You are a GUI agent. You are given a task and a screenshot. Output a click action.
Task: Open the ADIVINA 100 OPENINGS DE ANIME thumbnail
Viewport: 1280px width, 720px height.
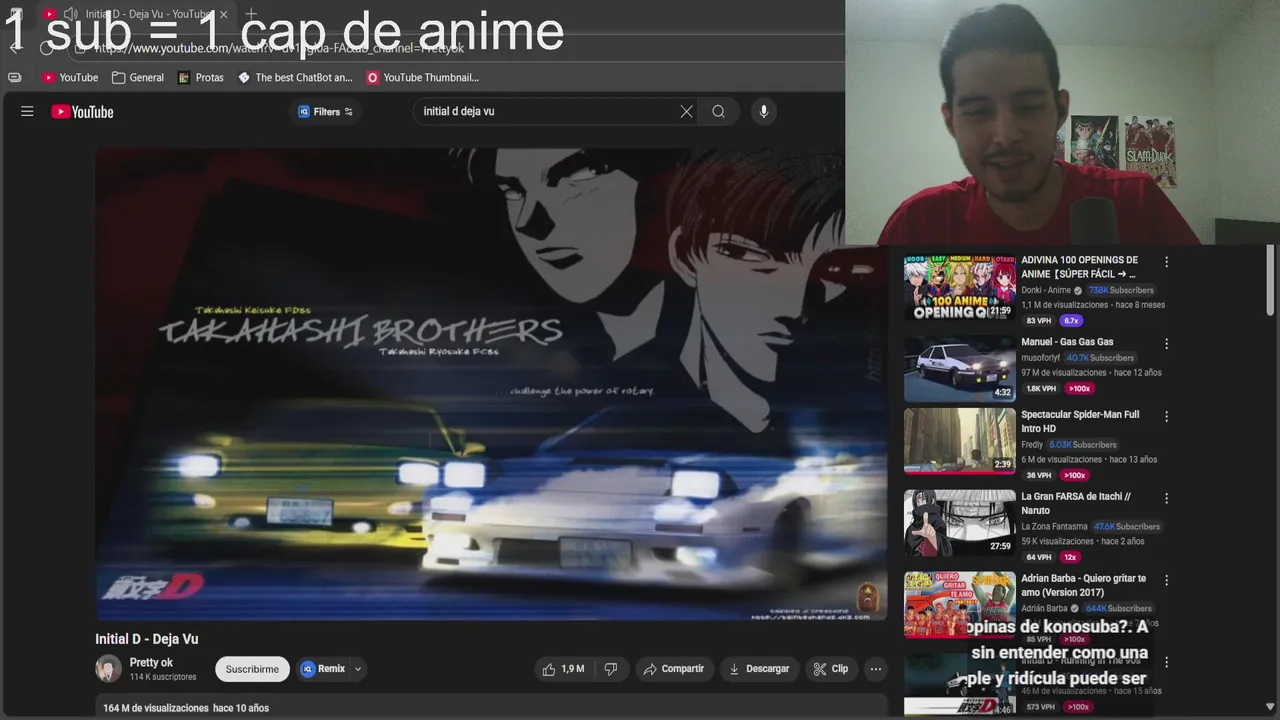(959, 288)
